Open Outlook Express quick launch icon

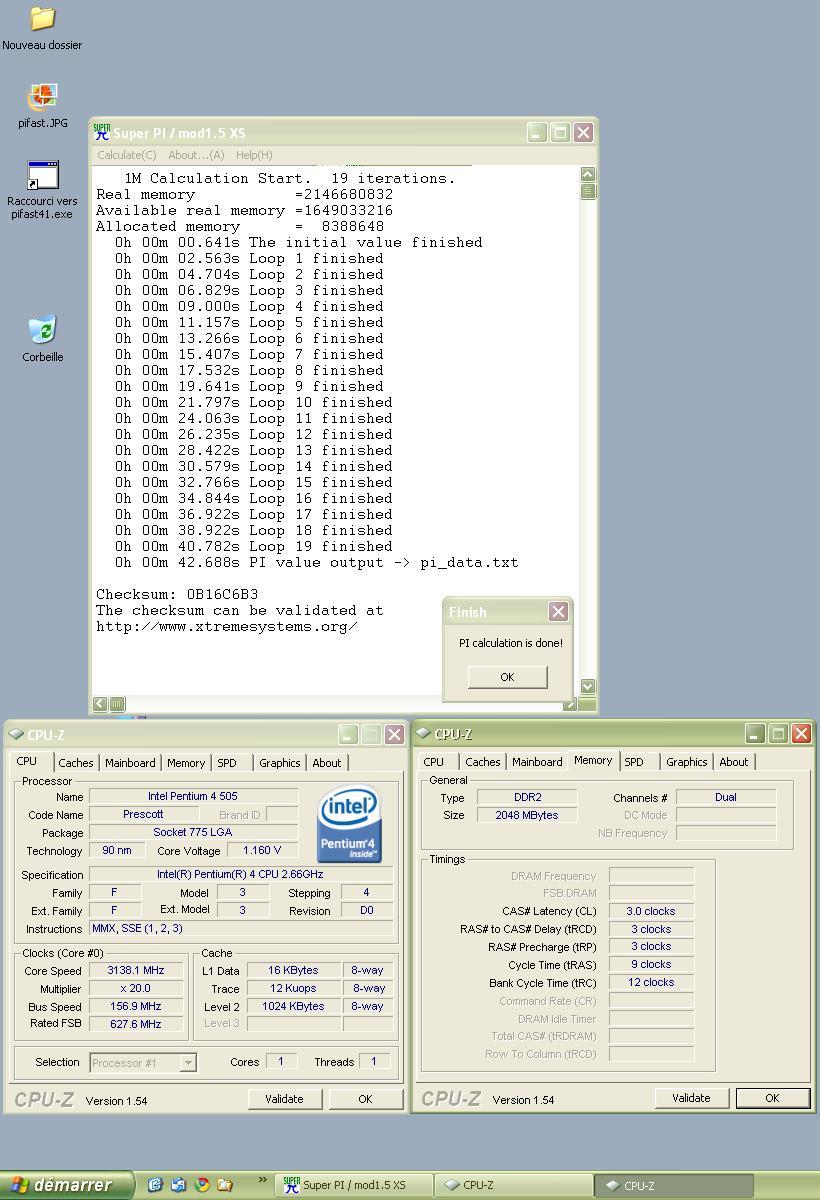pos(178,1185)
